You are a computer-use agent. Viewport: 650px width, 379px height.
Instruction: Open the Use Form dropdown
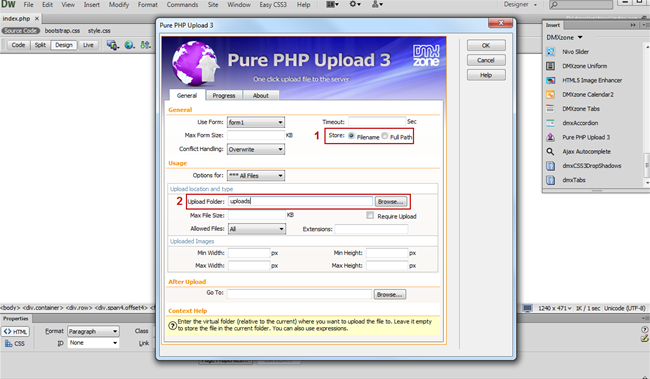(256, 122)
